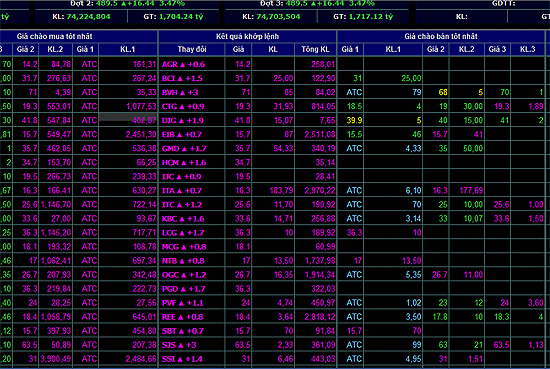Click the Giá chào mua tốt nhất group header
550x369 pixels.
(54, 36)
